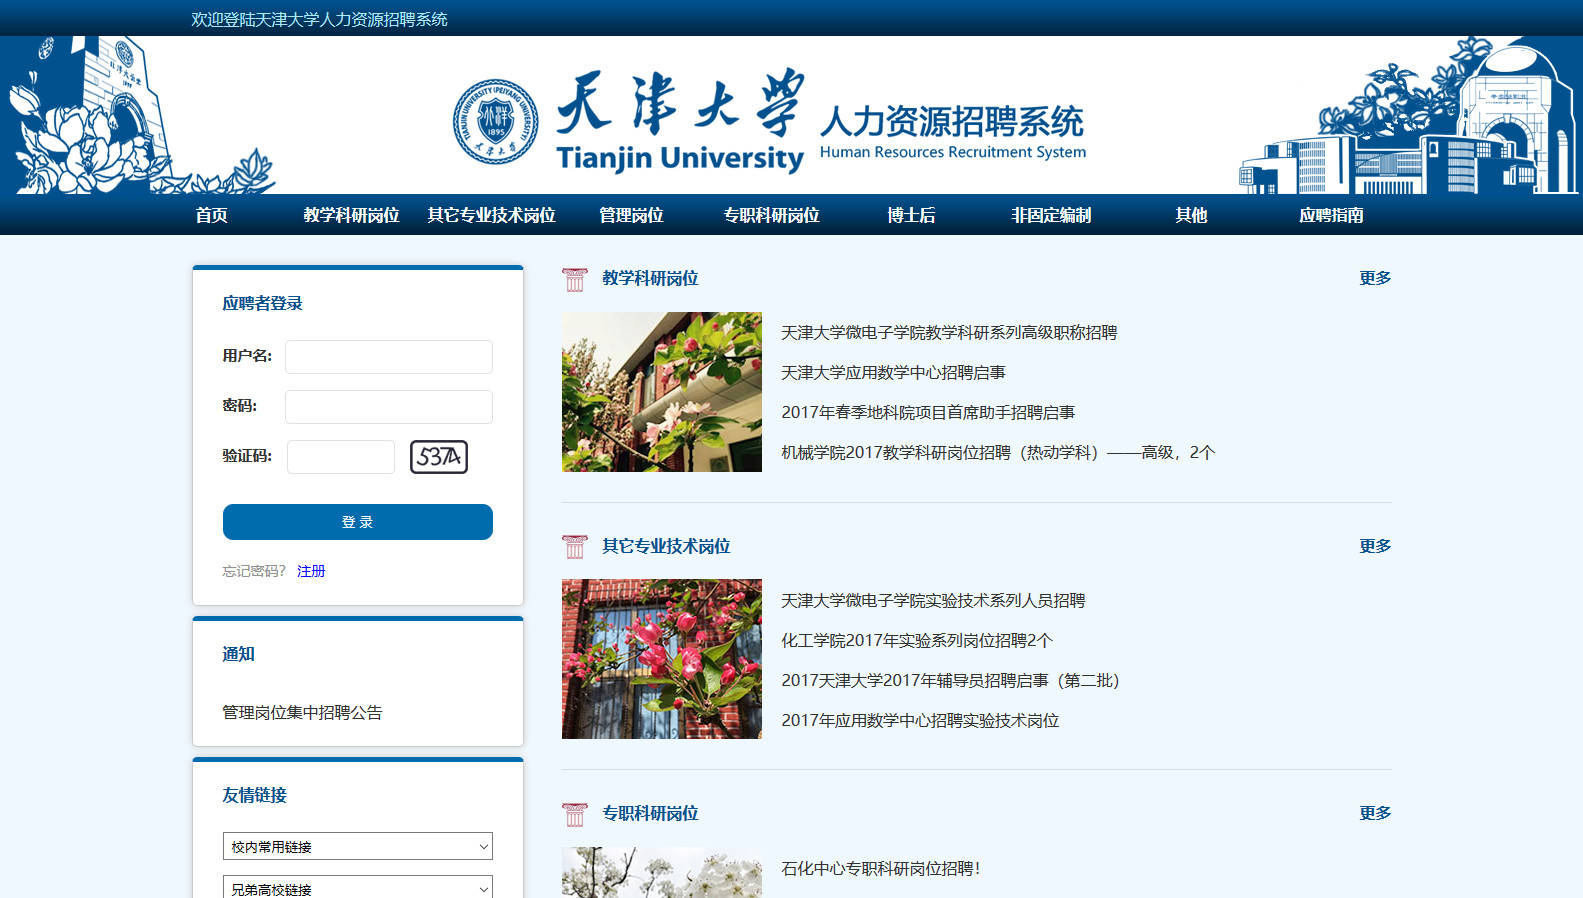1583x898 pixels.
Task: Open the 管理岗位集中招聘公告 notice
Action: point(302,713)
